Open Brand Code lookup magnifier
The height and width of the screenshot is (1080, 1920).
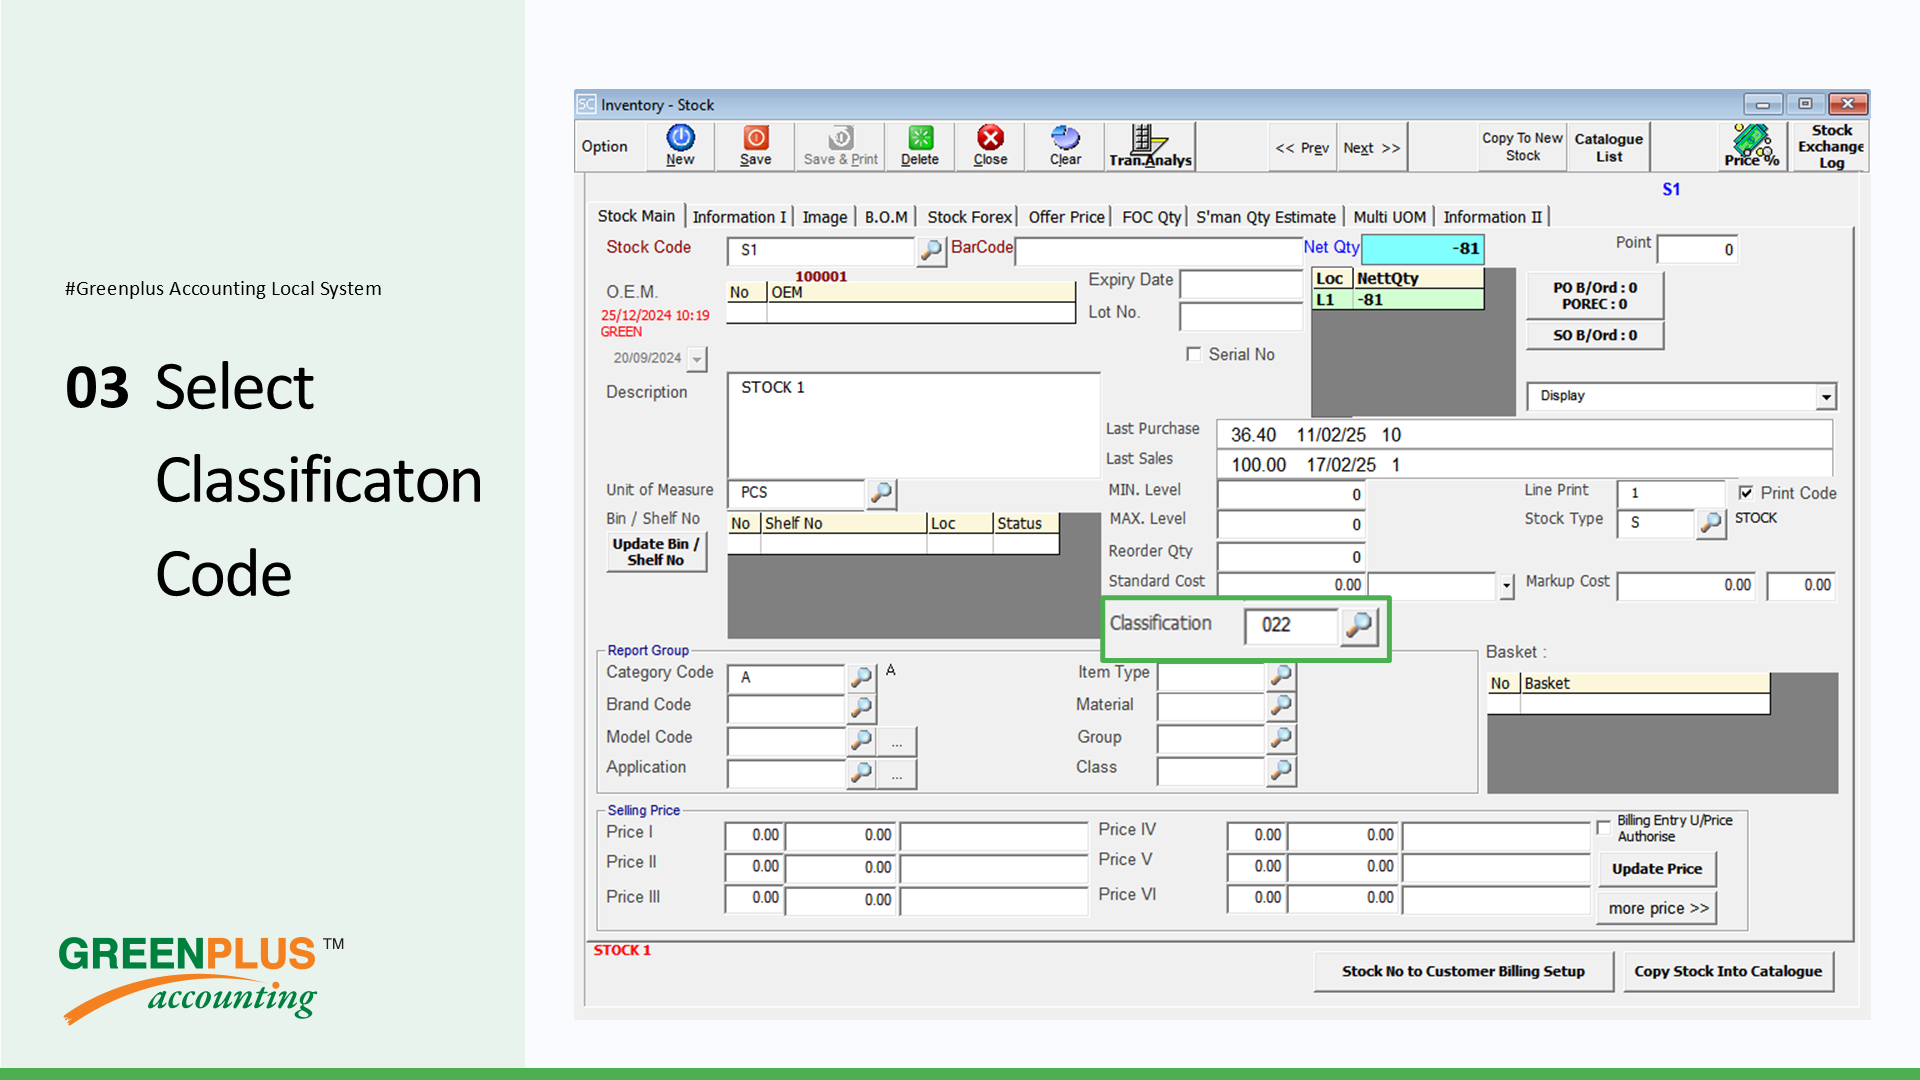[x=861, y=708]
